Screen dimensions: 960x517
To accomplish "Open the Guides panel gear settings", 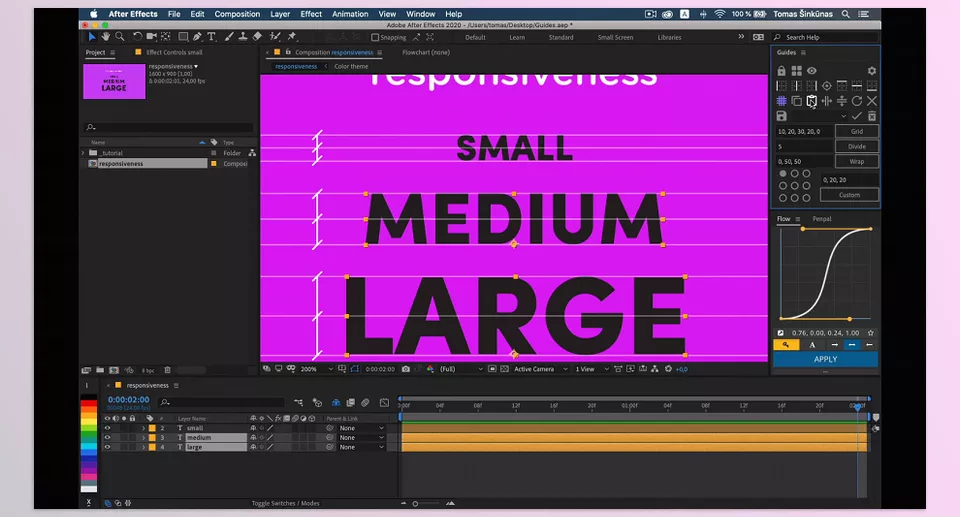I will (872, 71).
